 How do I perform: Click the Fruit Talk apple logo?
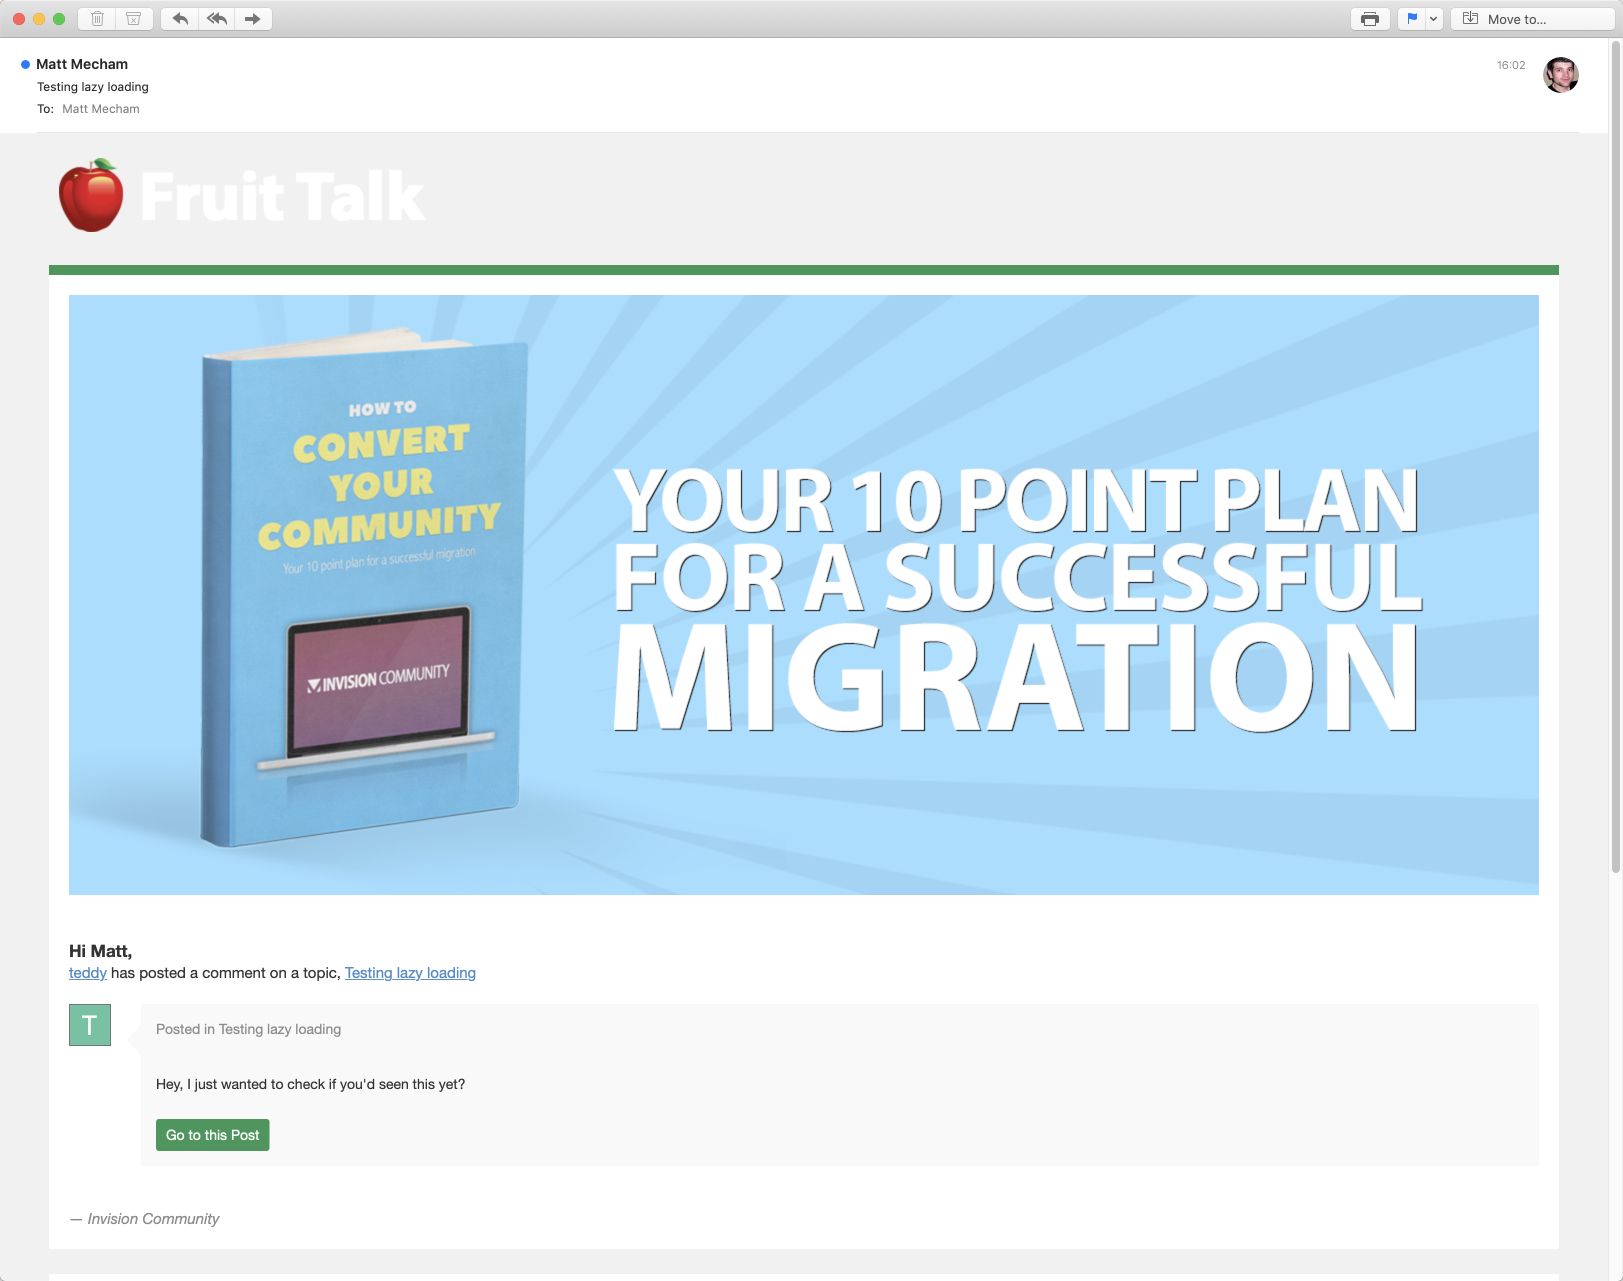tap(91, 196)
